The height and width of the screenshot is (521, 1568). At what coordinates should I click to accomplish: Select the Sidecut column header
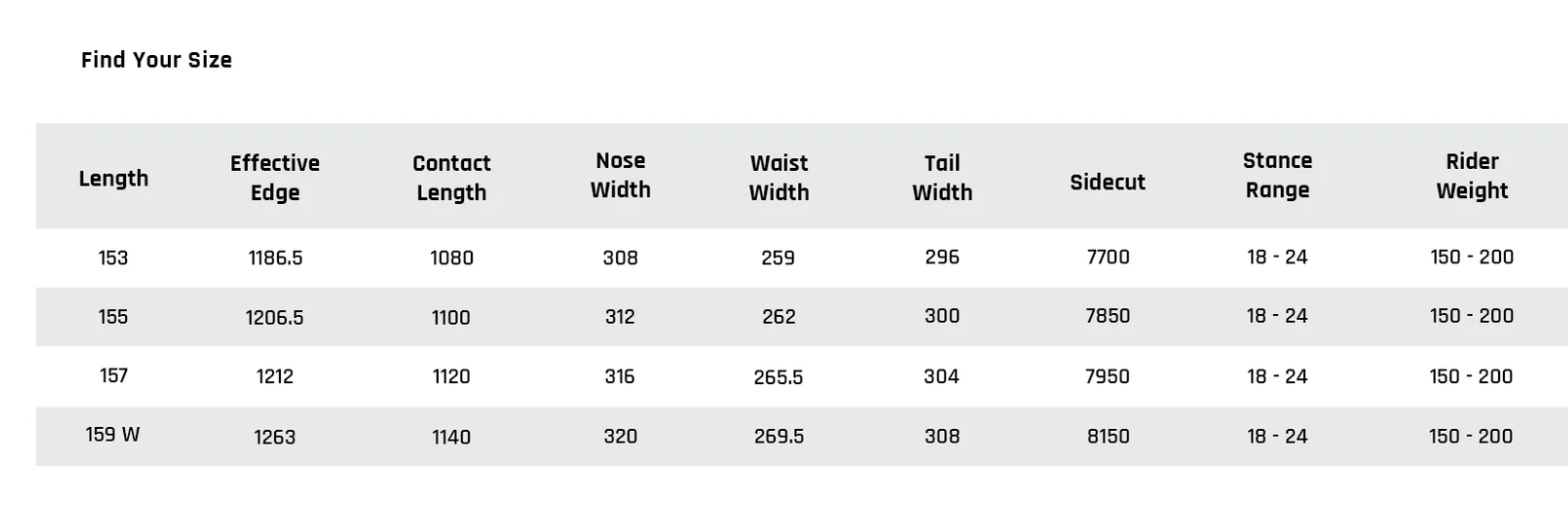point(1107,182)
